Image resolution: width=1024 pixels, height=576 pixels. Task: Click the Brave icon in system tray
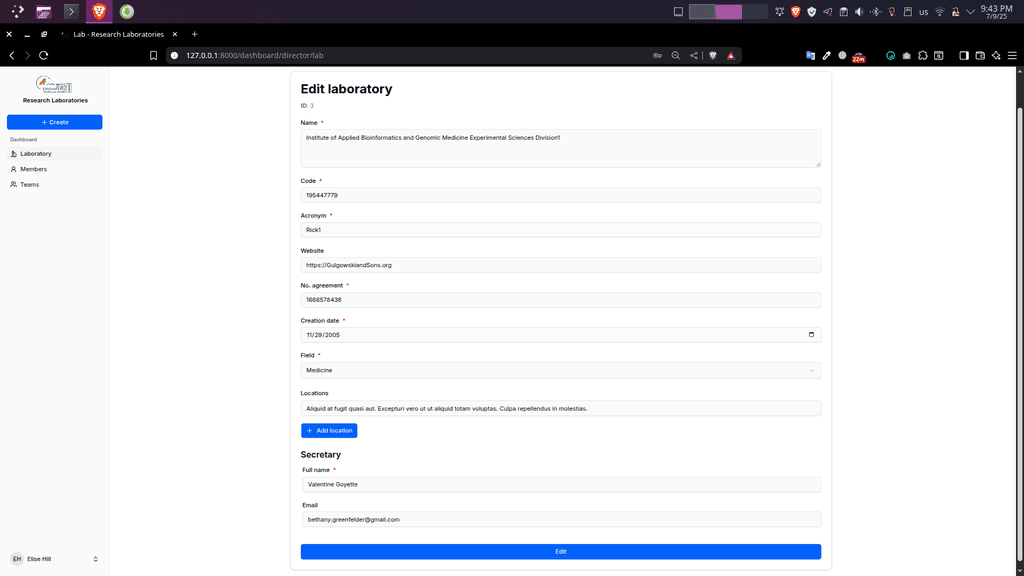(795, 12)
